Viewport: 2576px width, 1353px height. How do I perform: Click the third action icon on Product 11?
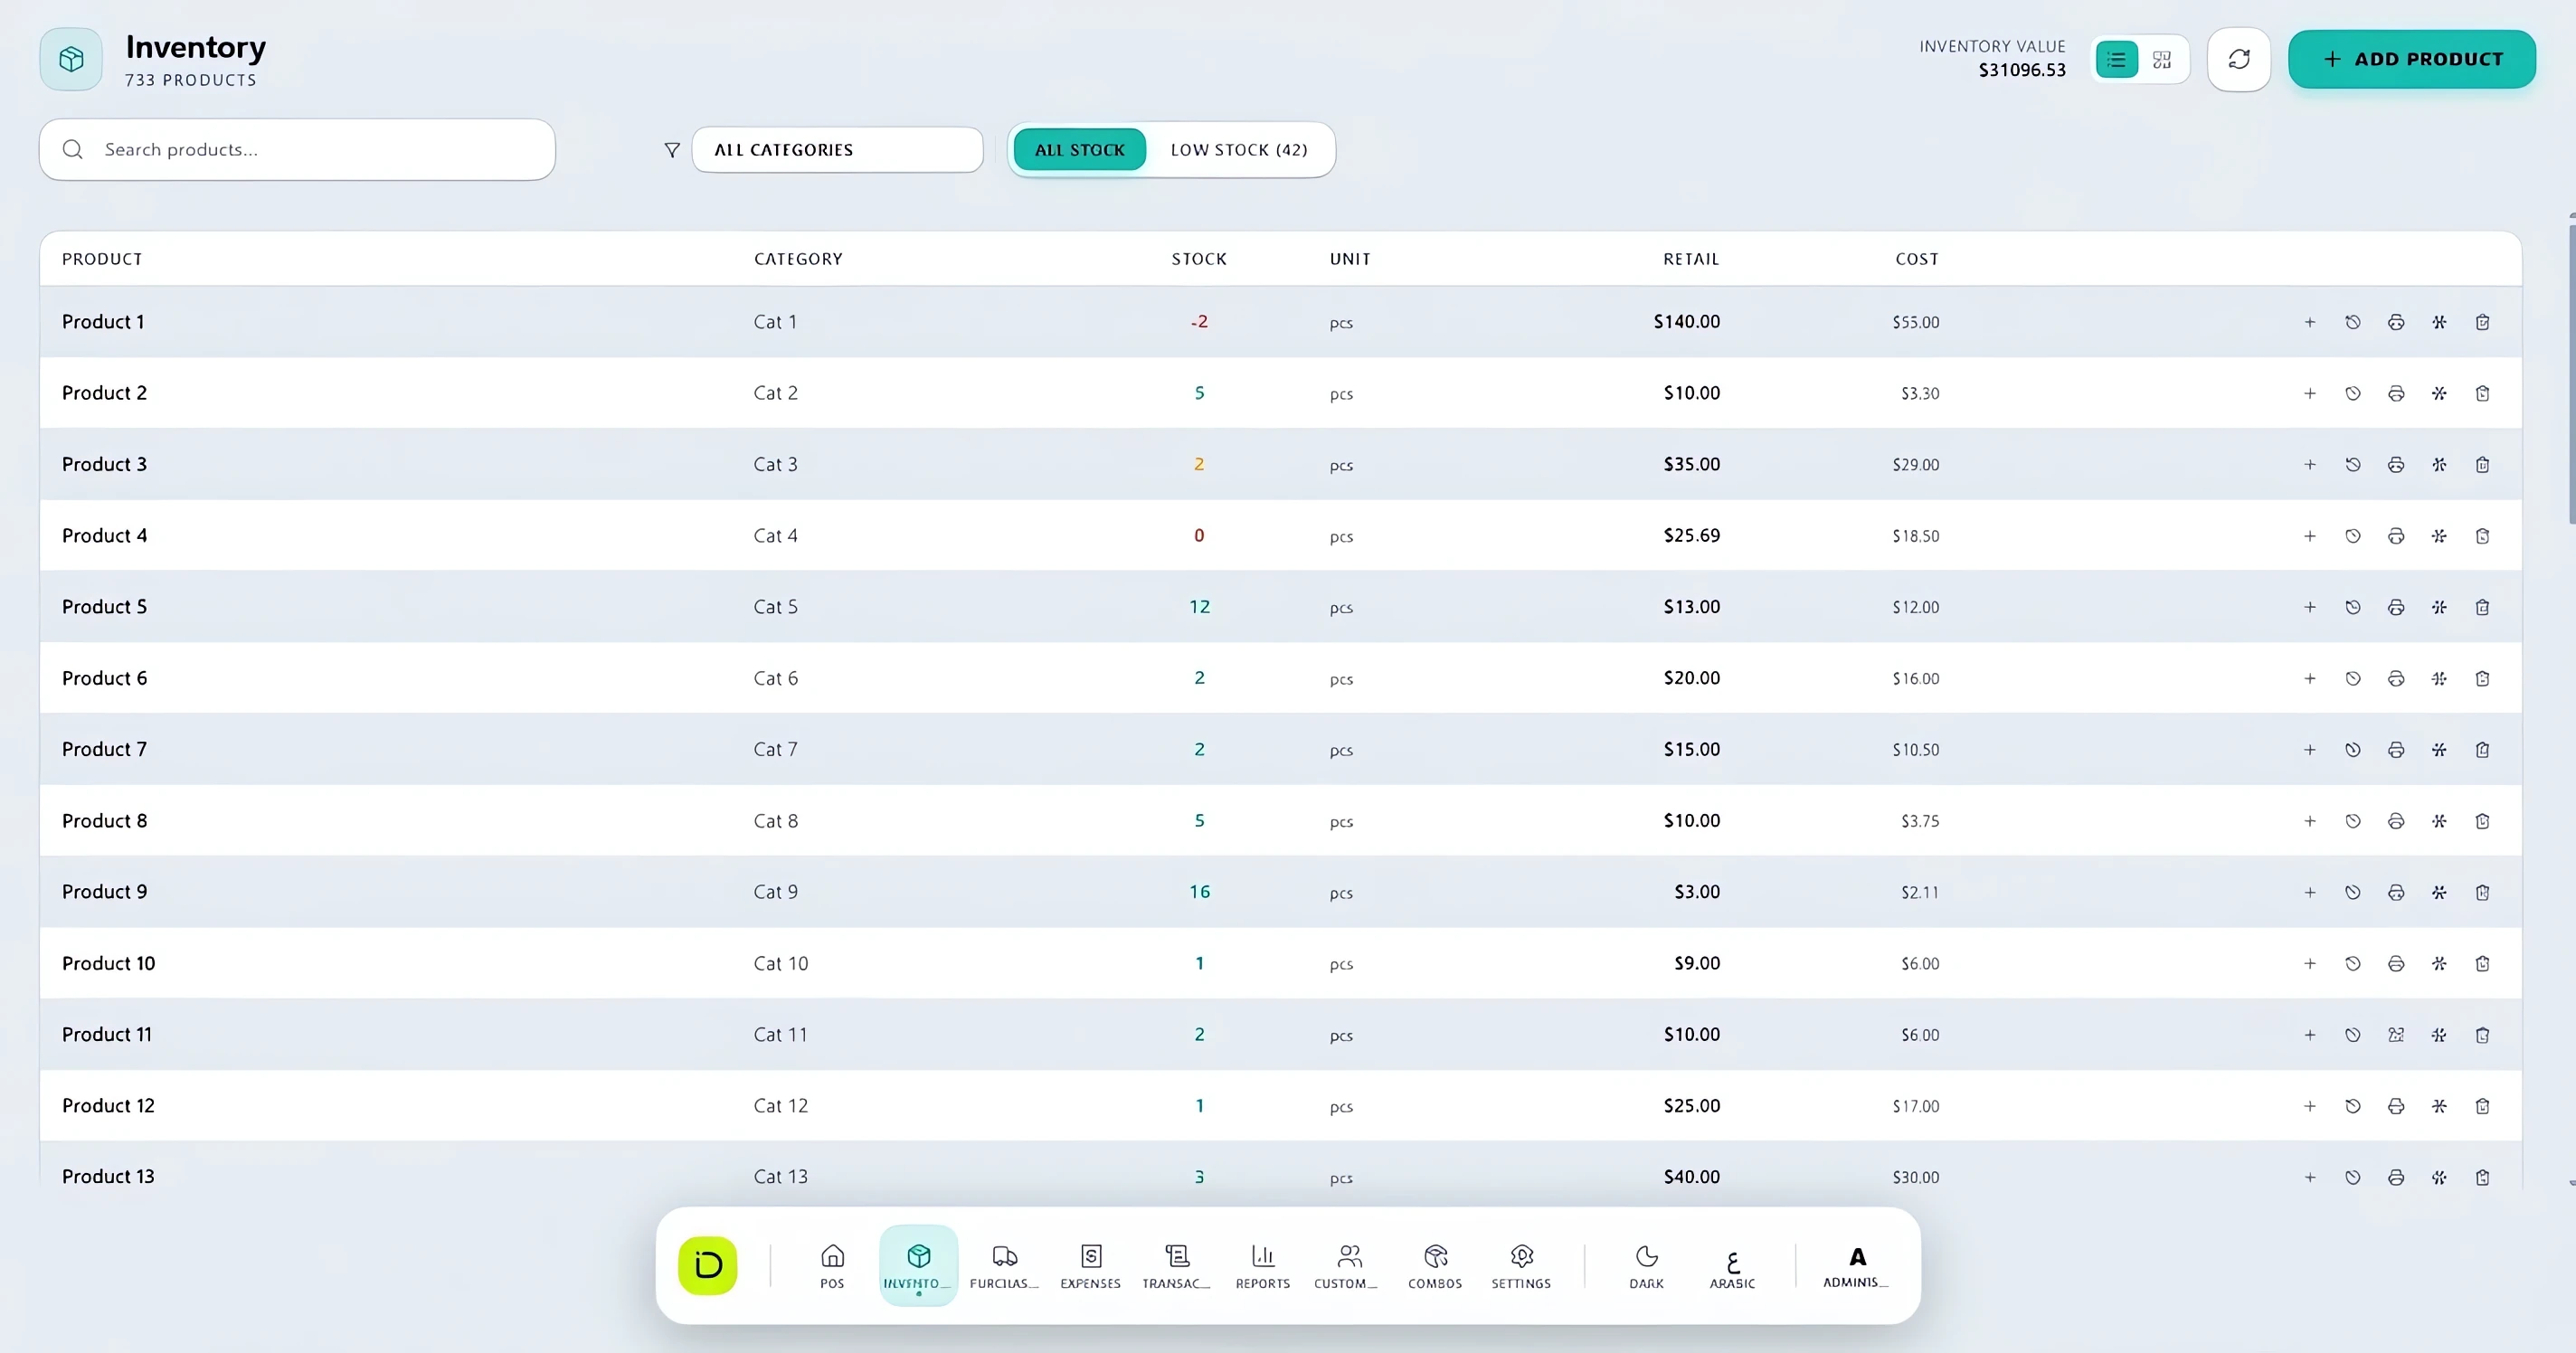pos(2396,1035)
